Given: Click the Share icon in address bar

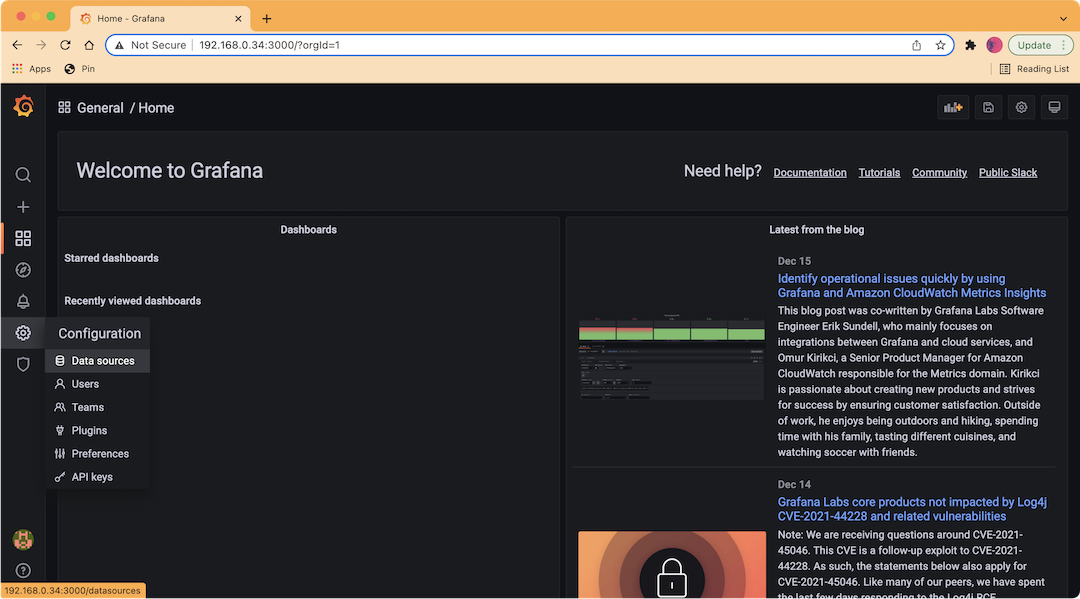Looking at the screenshot, I should point(917,45).
